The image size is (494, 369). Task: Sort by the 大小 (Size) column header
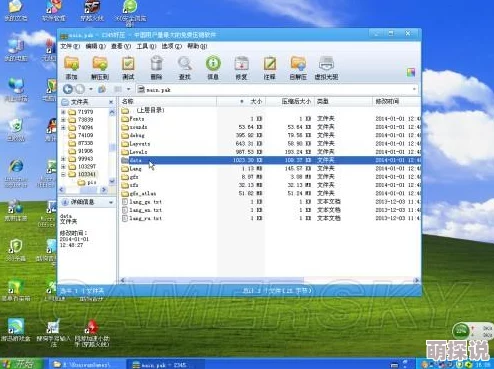[x=241, y=101]
